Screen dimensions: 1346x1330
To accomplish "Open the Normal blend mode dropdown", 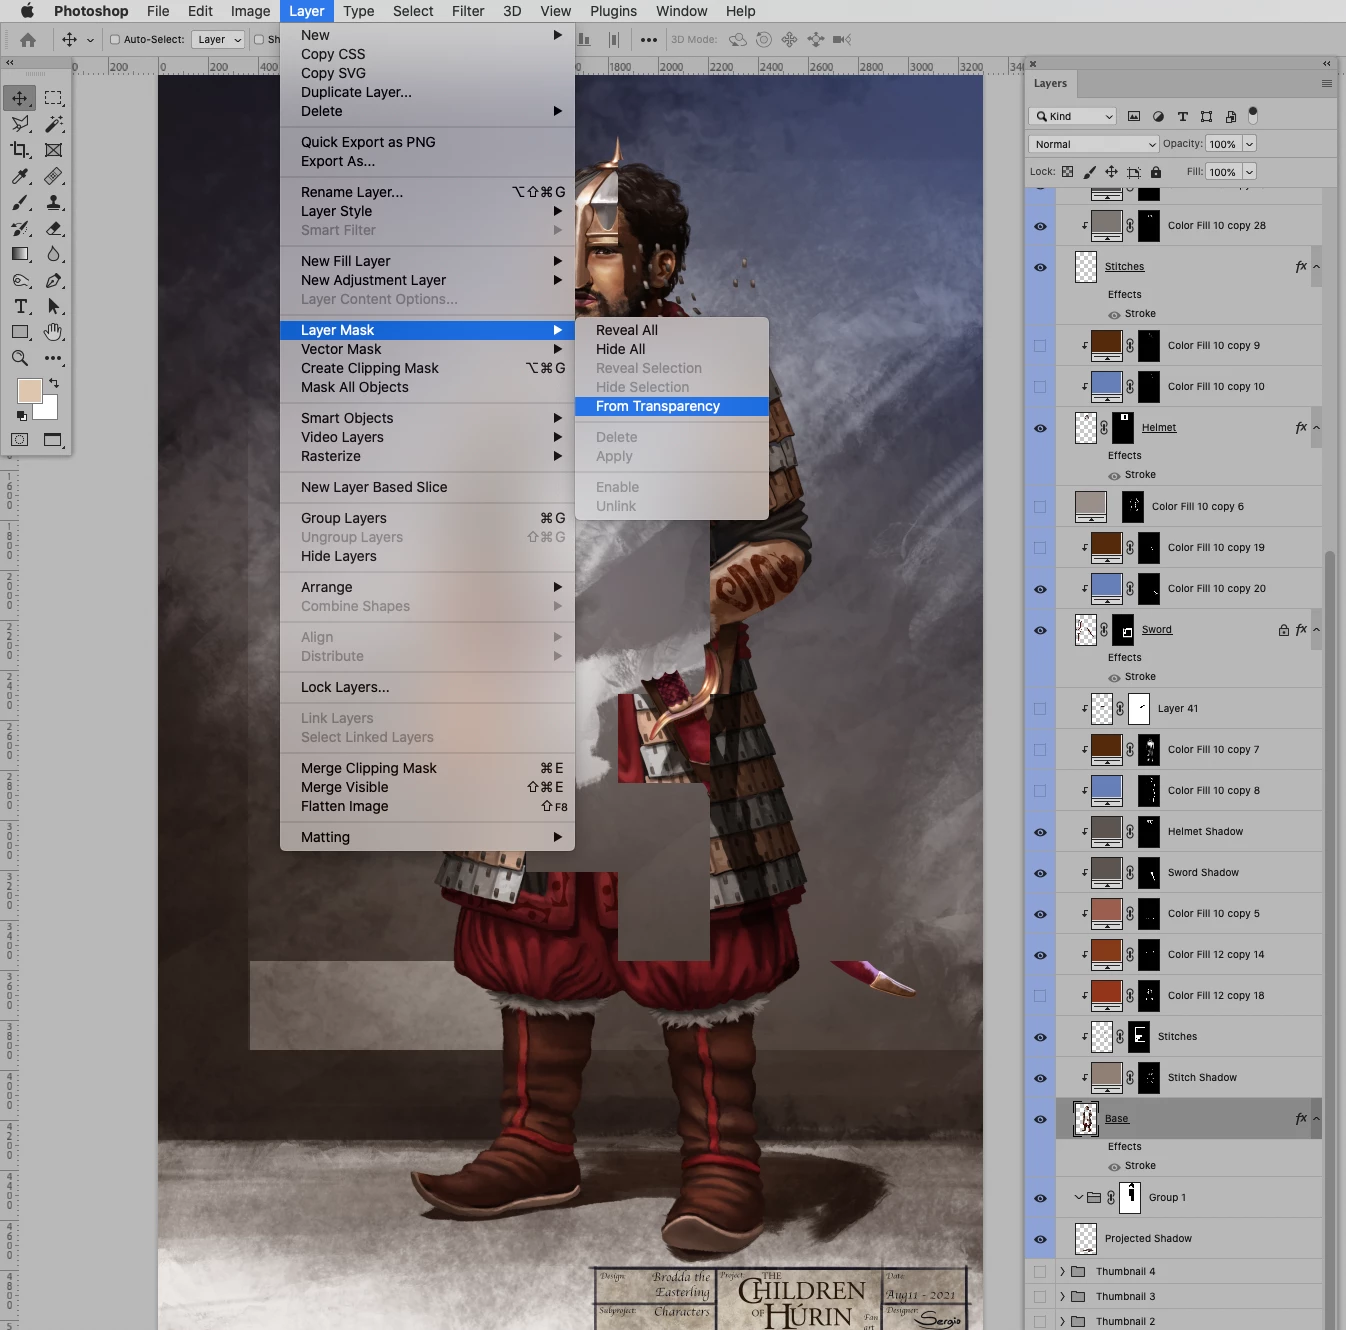I will pos(1094,144).
